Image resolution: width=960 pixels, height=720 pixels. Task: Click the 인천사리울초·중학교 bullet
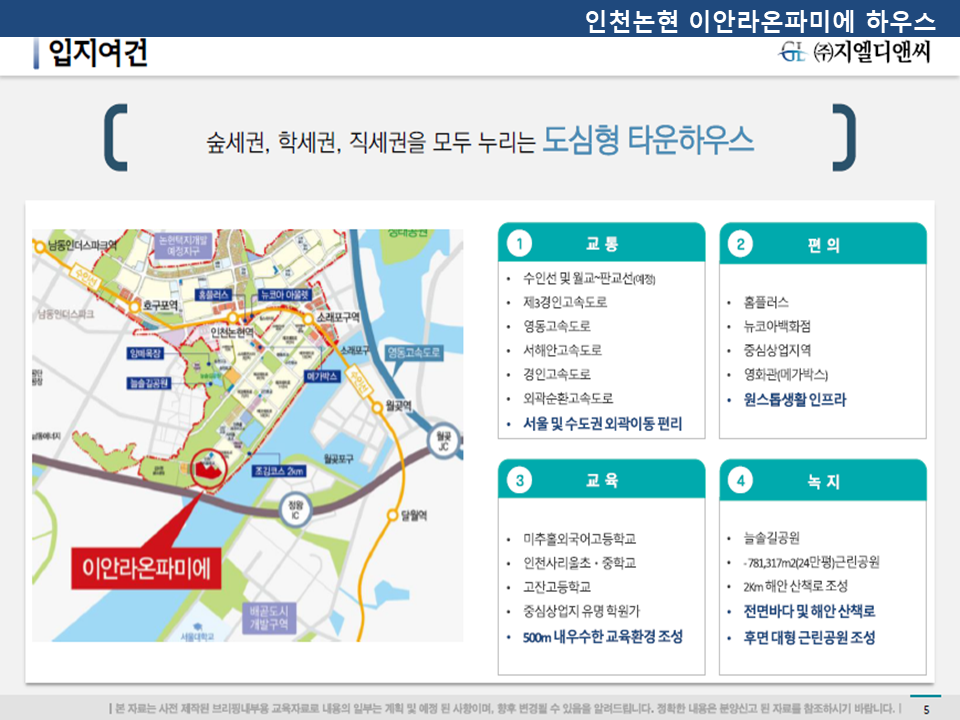(579, 563)
